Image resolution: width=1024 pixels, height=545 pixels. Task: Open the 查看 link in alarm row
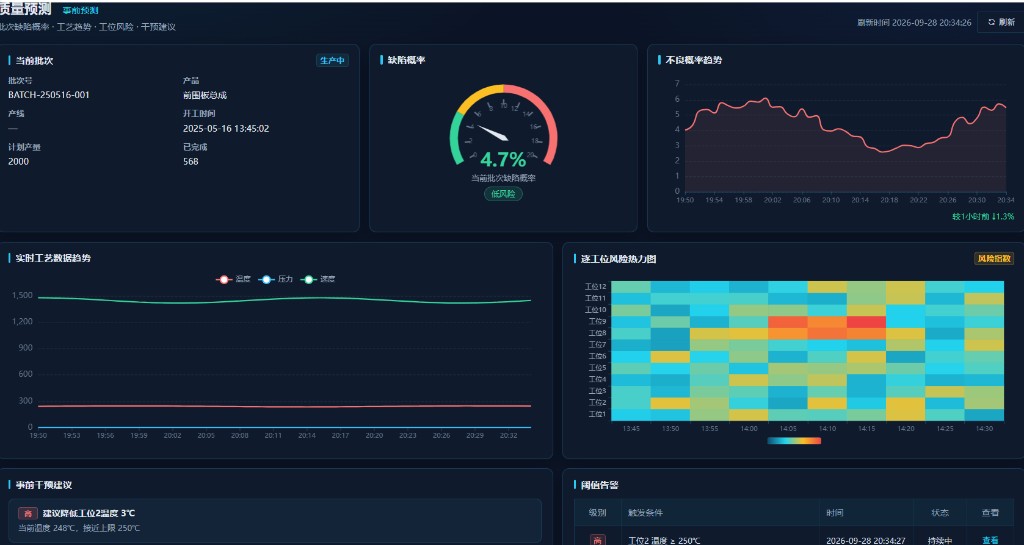click(990, 540)
